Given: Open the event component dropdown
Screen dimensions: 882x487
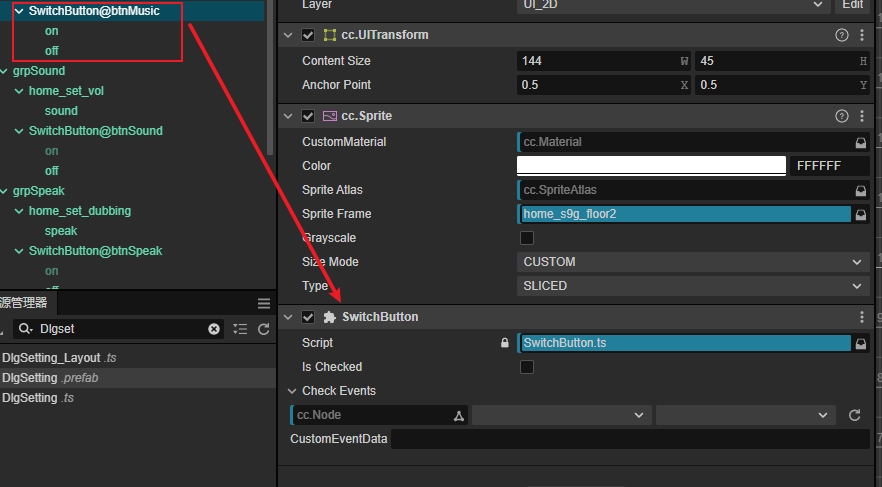Looking at the screenshot, I should pos(561,415).
